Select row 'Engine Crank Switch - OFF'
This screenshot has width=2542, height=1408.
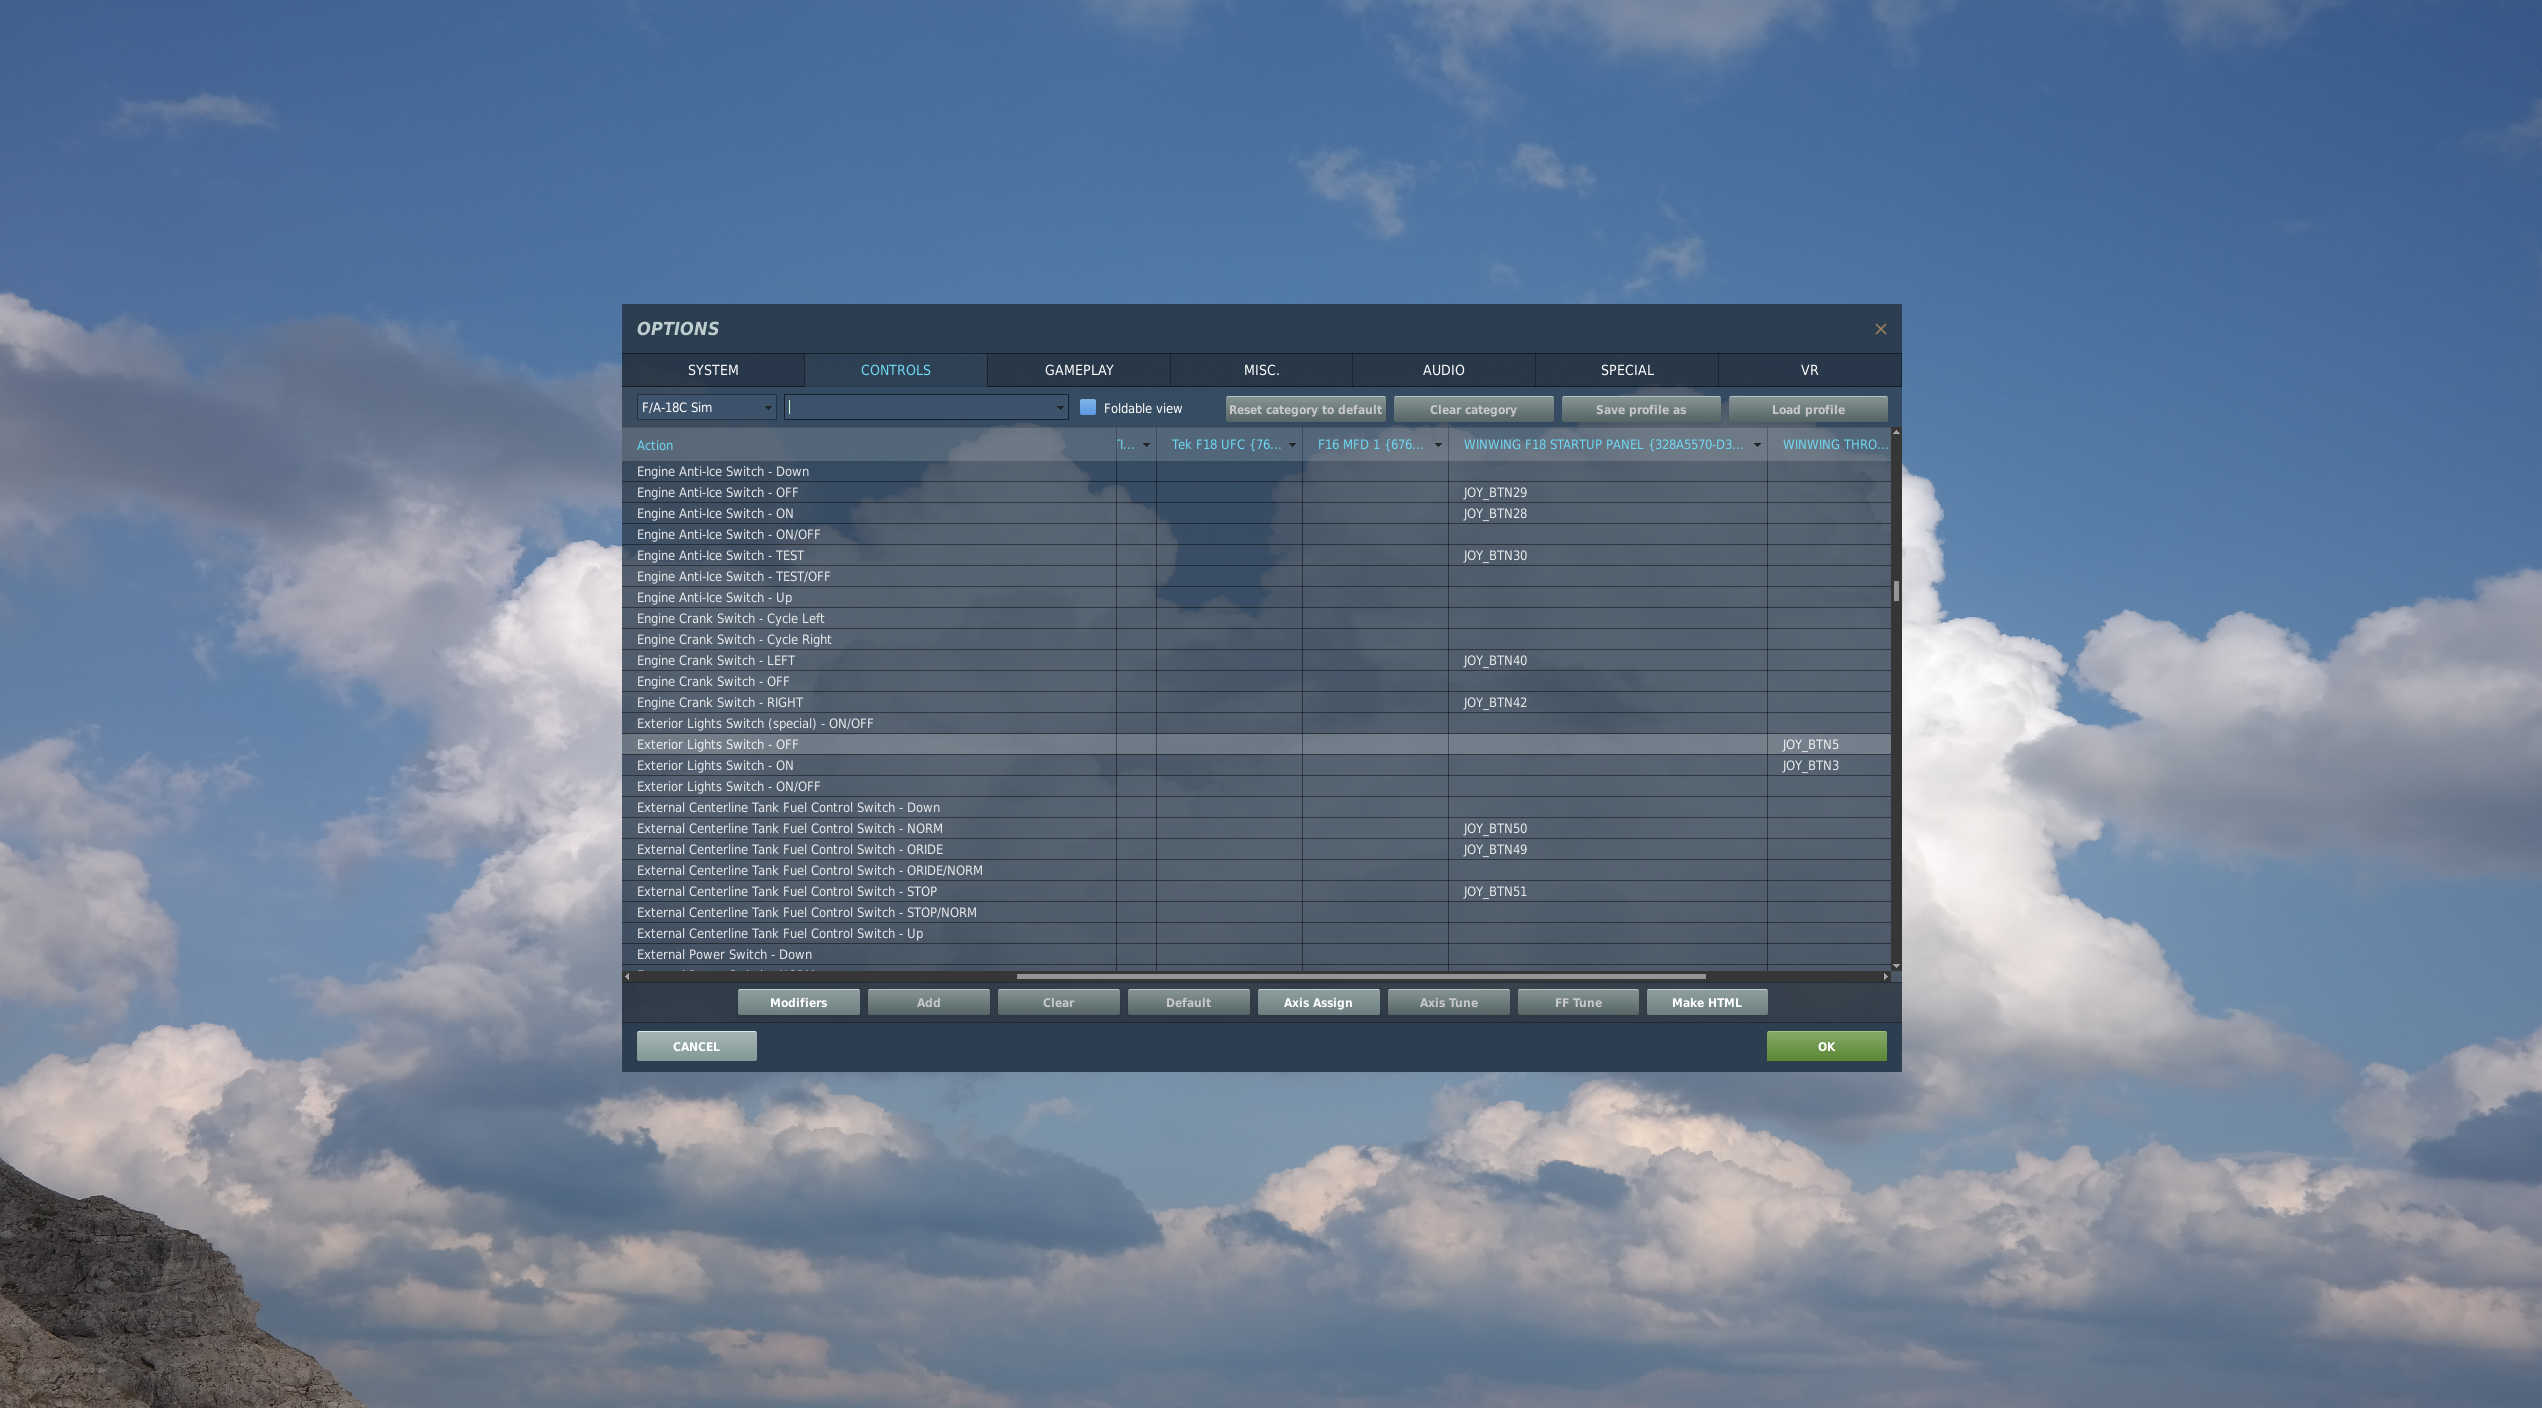pos(1256,681)
